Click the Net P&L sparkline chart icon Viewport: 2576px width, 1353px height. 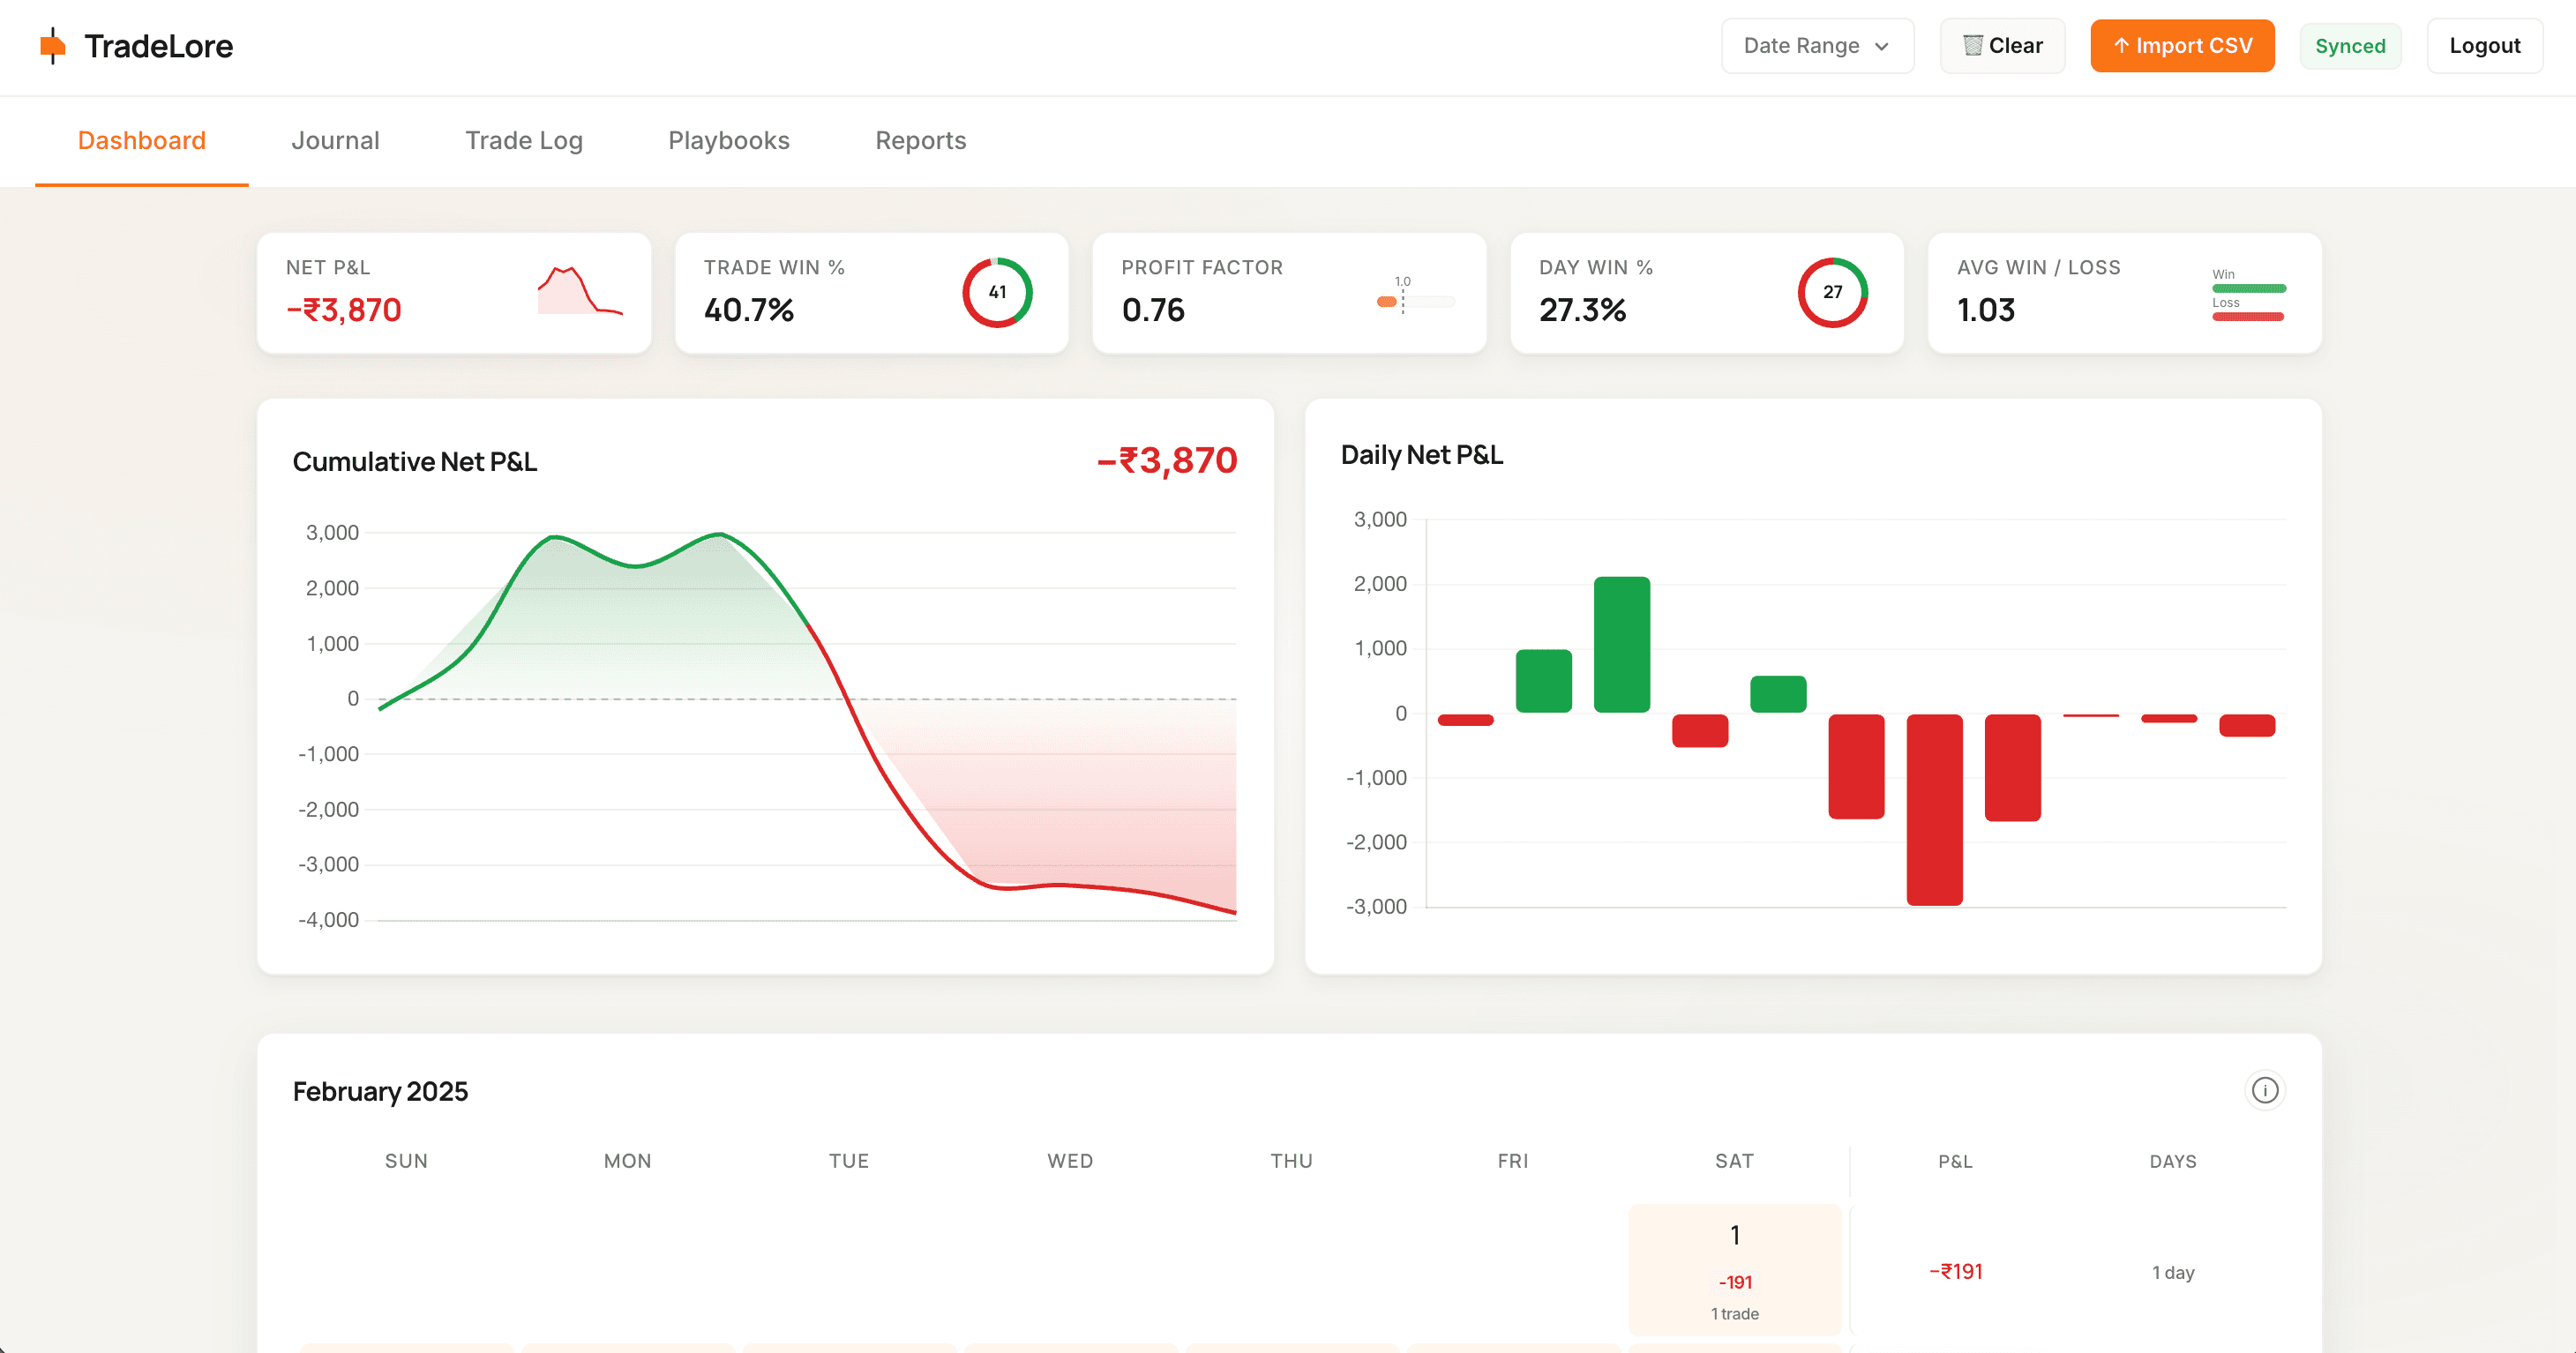580,291
